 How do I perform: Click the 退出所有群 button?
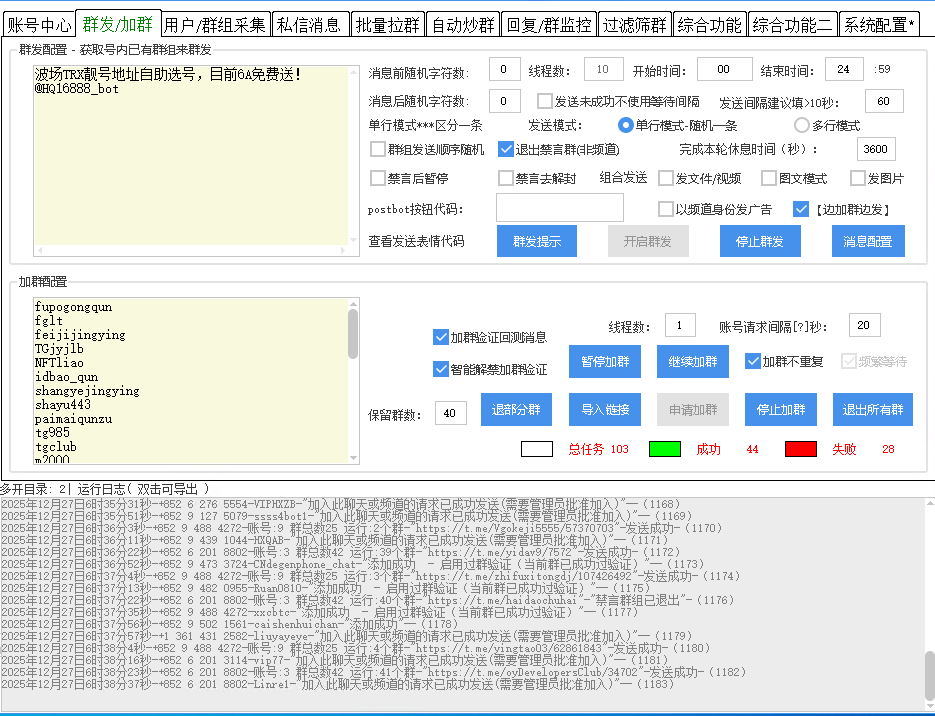[872, 410]
